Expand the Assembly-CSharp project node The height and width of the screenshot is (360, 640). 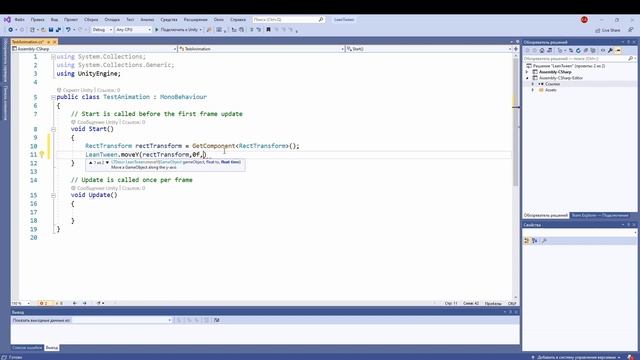(527, 72)
